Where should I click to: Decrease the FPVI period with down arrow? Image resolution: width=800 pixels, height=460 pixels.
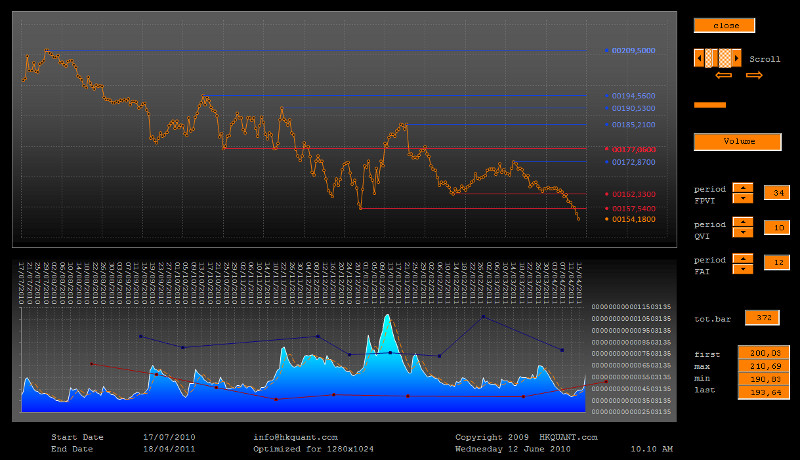click(x=743, y=197)
